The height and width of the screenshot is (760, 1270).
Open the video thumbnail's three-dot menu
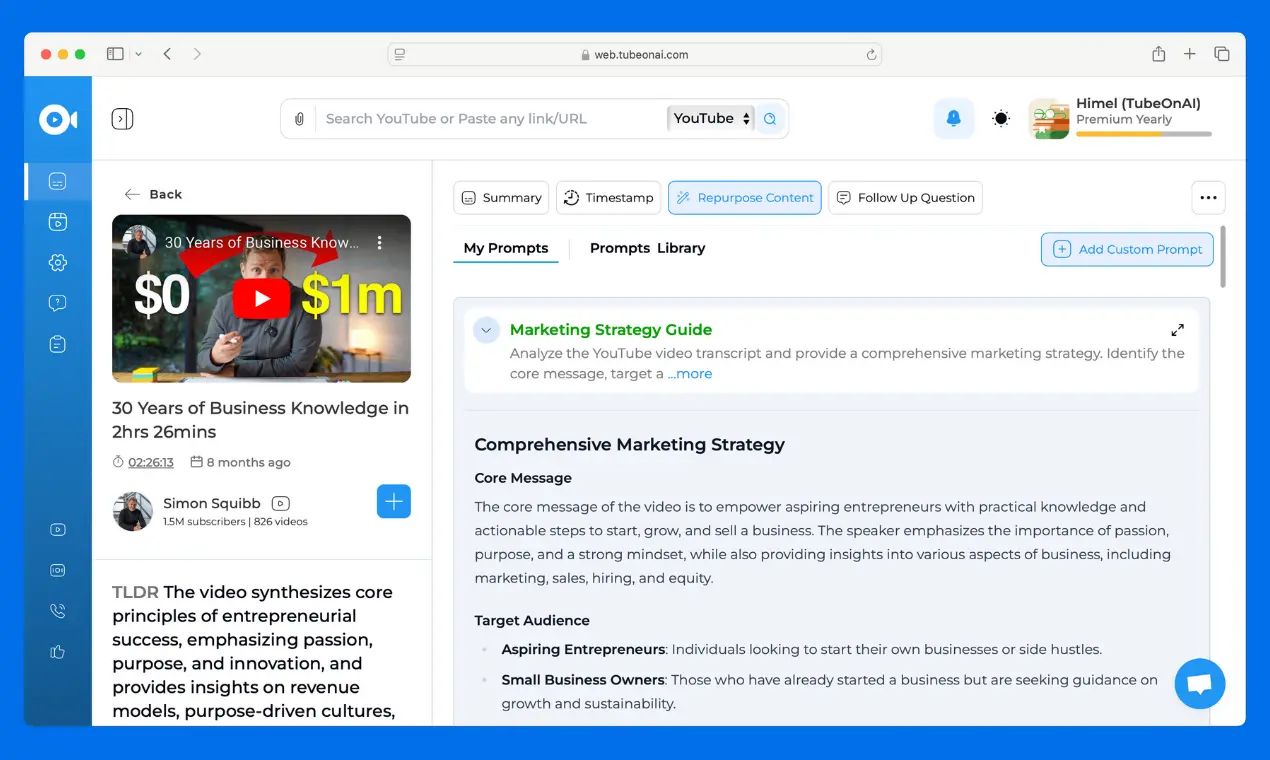click(x=379, y=242)
